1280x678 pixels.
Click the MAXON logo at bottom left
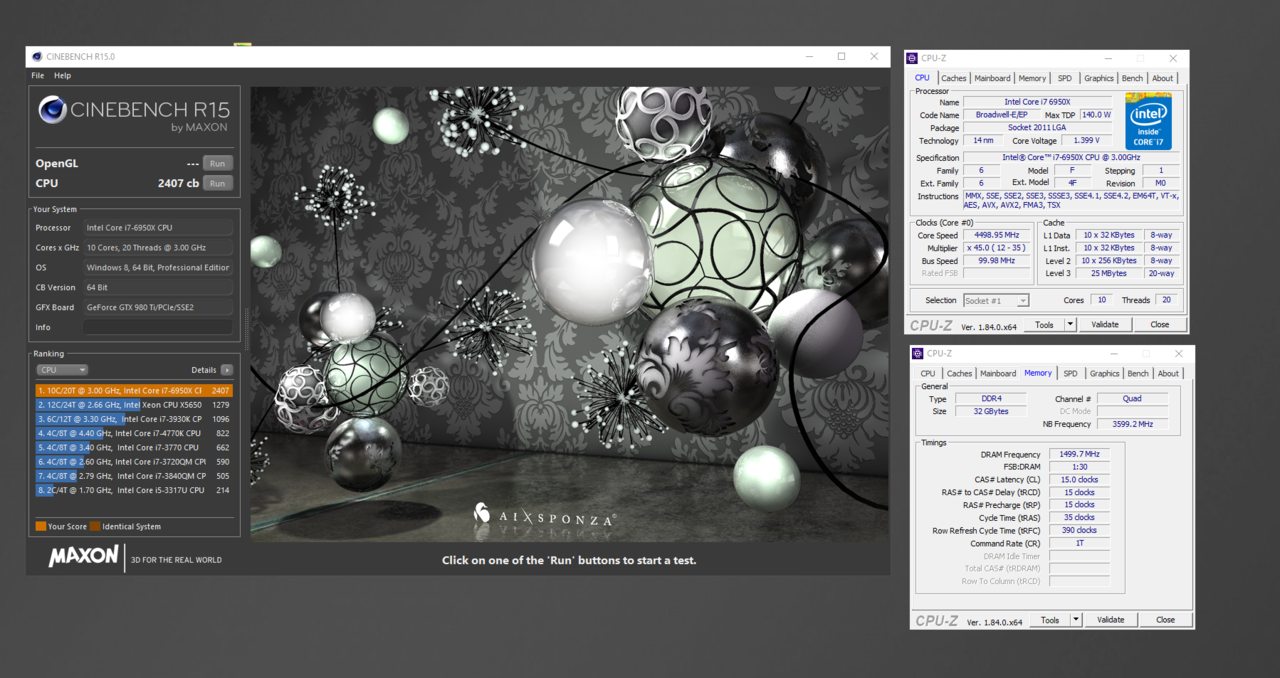pos(84,557)
